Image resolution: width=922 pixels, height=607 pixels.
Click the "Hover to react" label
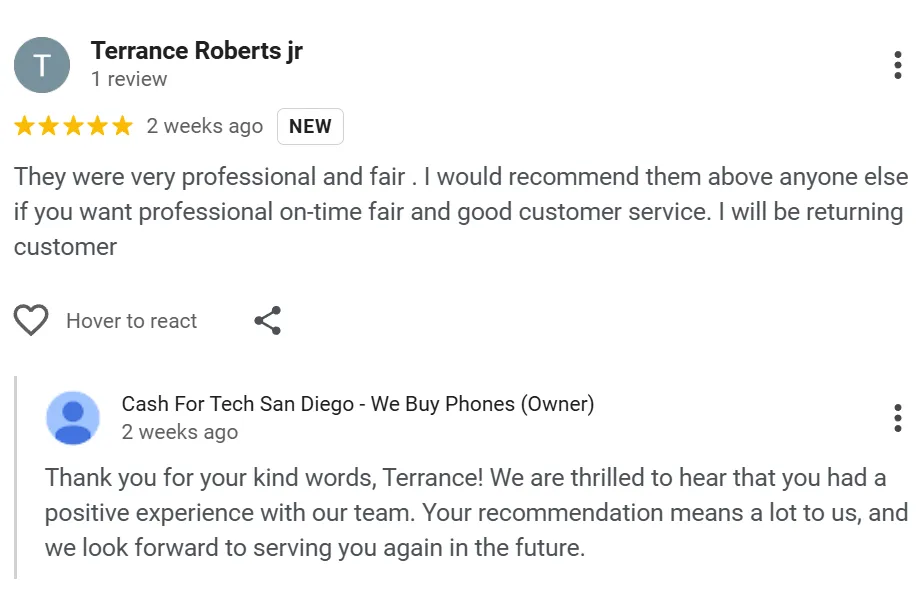tap(131, 321)
